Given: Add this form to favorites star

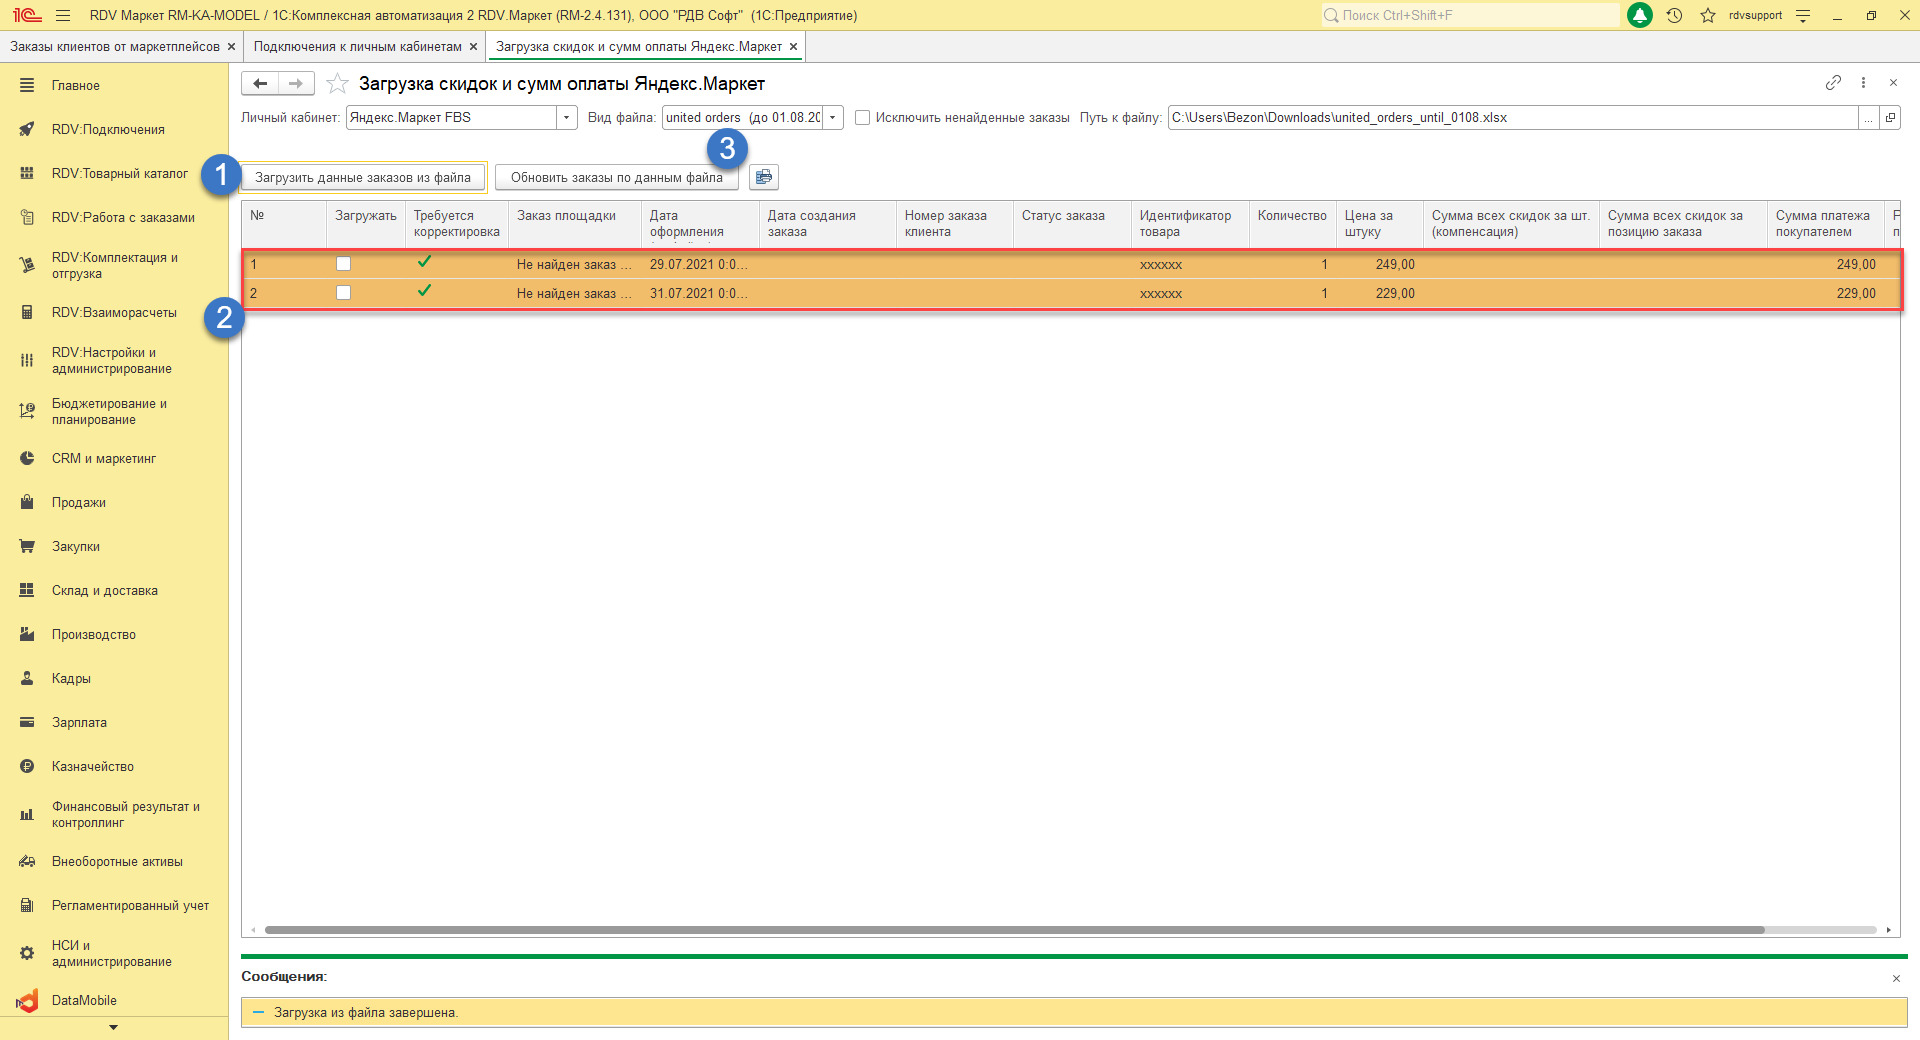Looking at the screenshot, I should 338,83.
